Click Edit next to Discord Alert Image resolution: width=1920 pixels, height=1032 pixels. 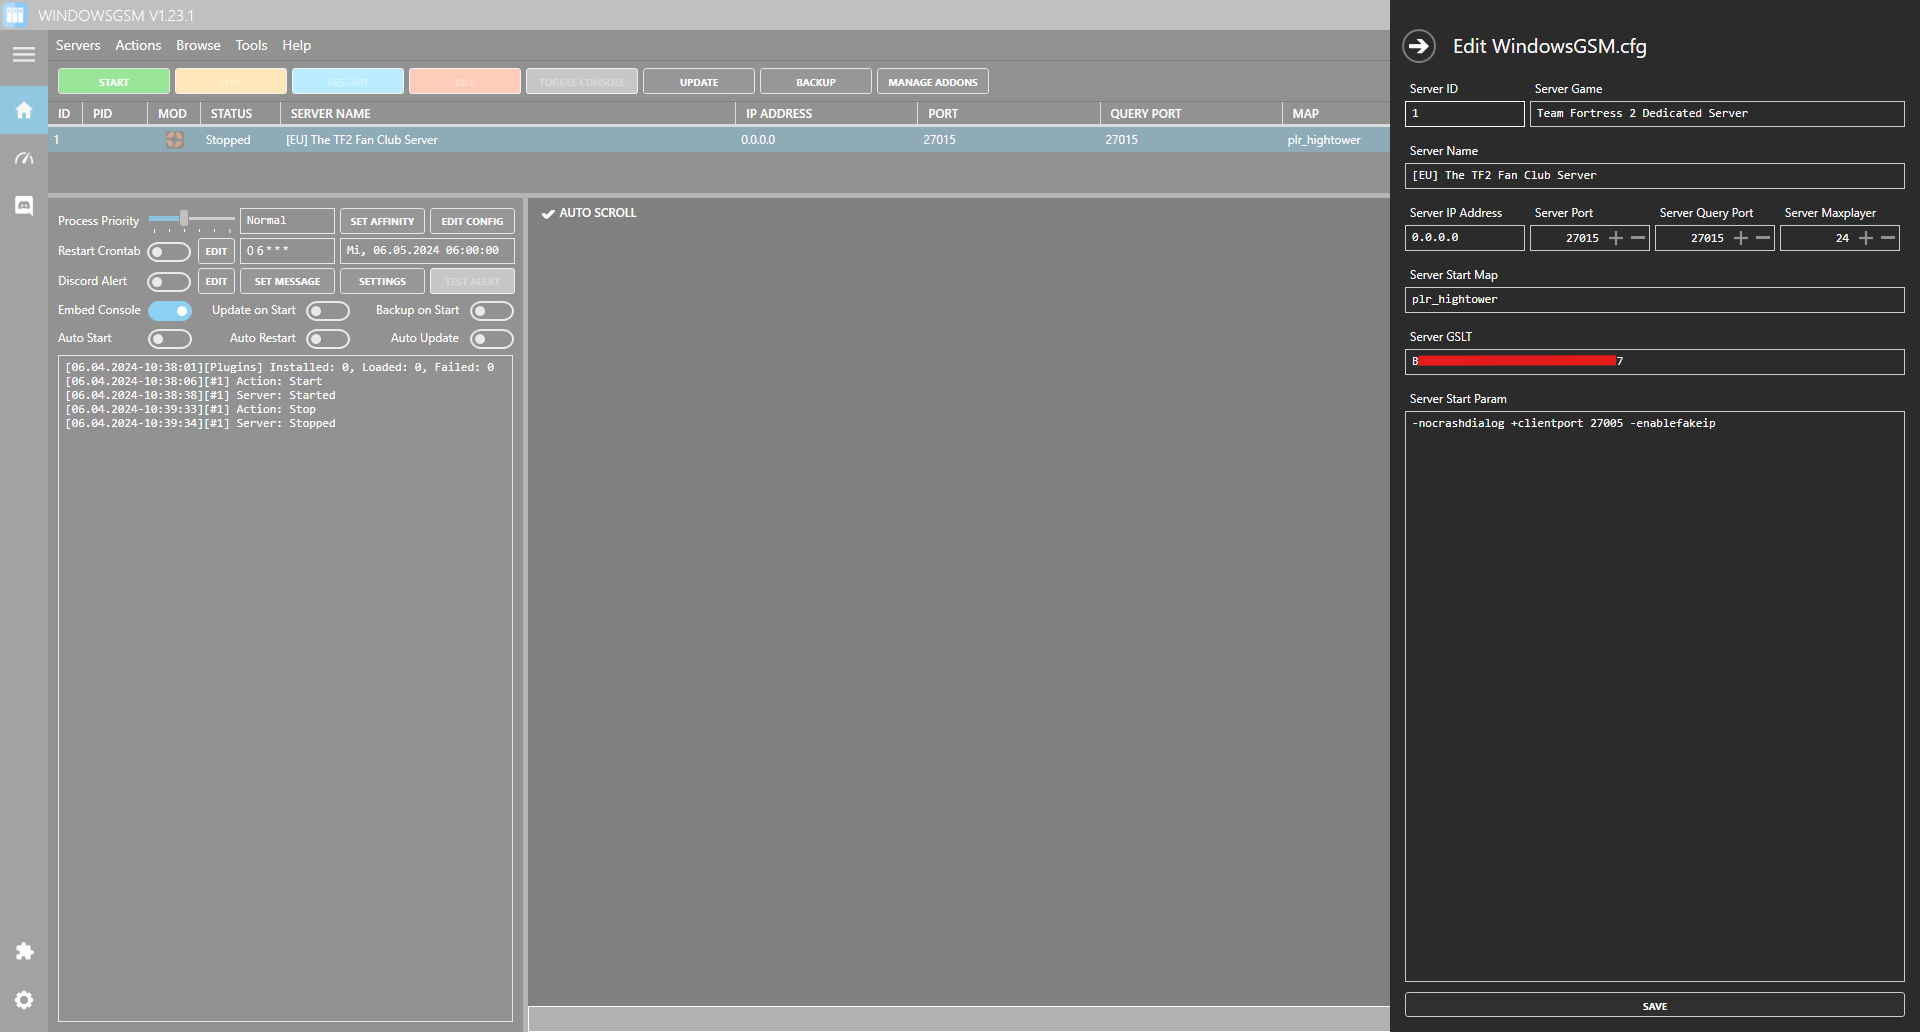[216, 281]
